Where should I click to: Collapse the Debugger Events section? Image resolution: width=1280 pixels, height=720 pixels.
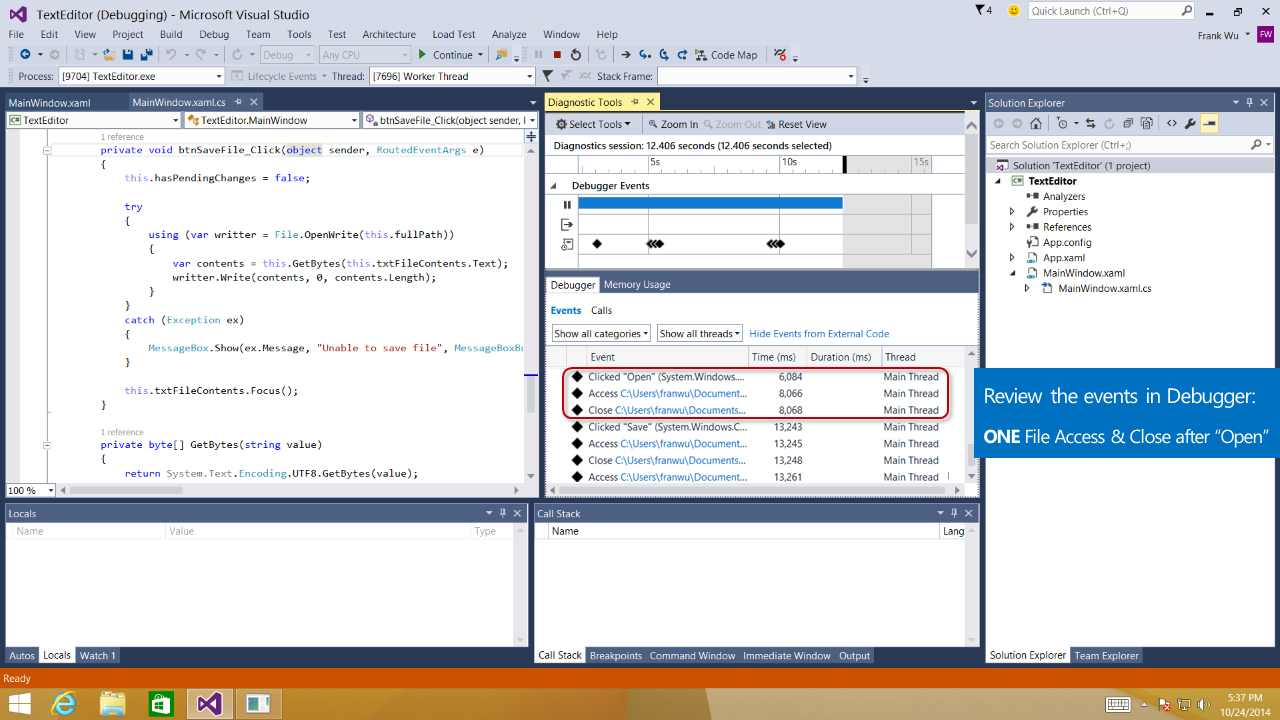coord(553,186)
